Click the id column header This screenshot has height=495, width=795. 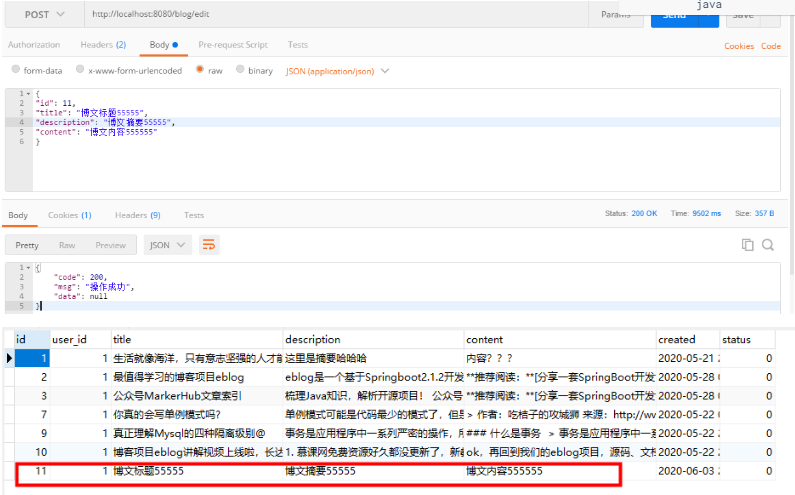tap(32, 339)
